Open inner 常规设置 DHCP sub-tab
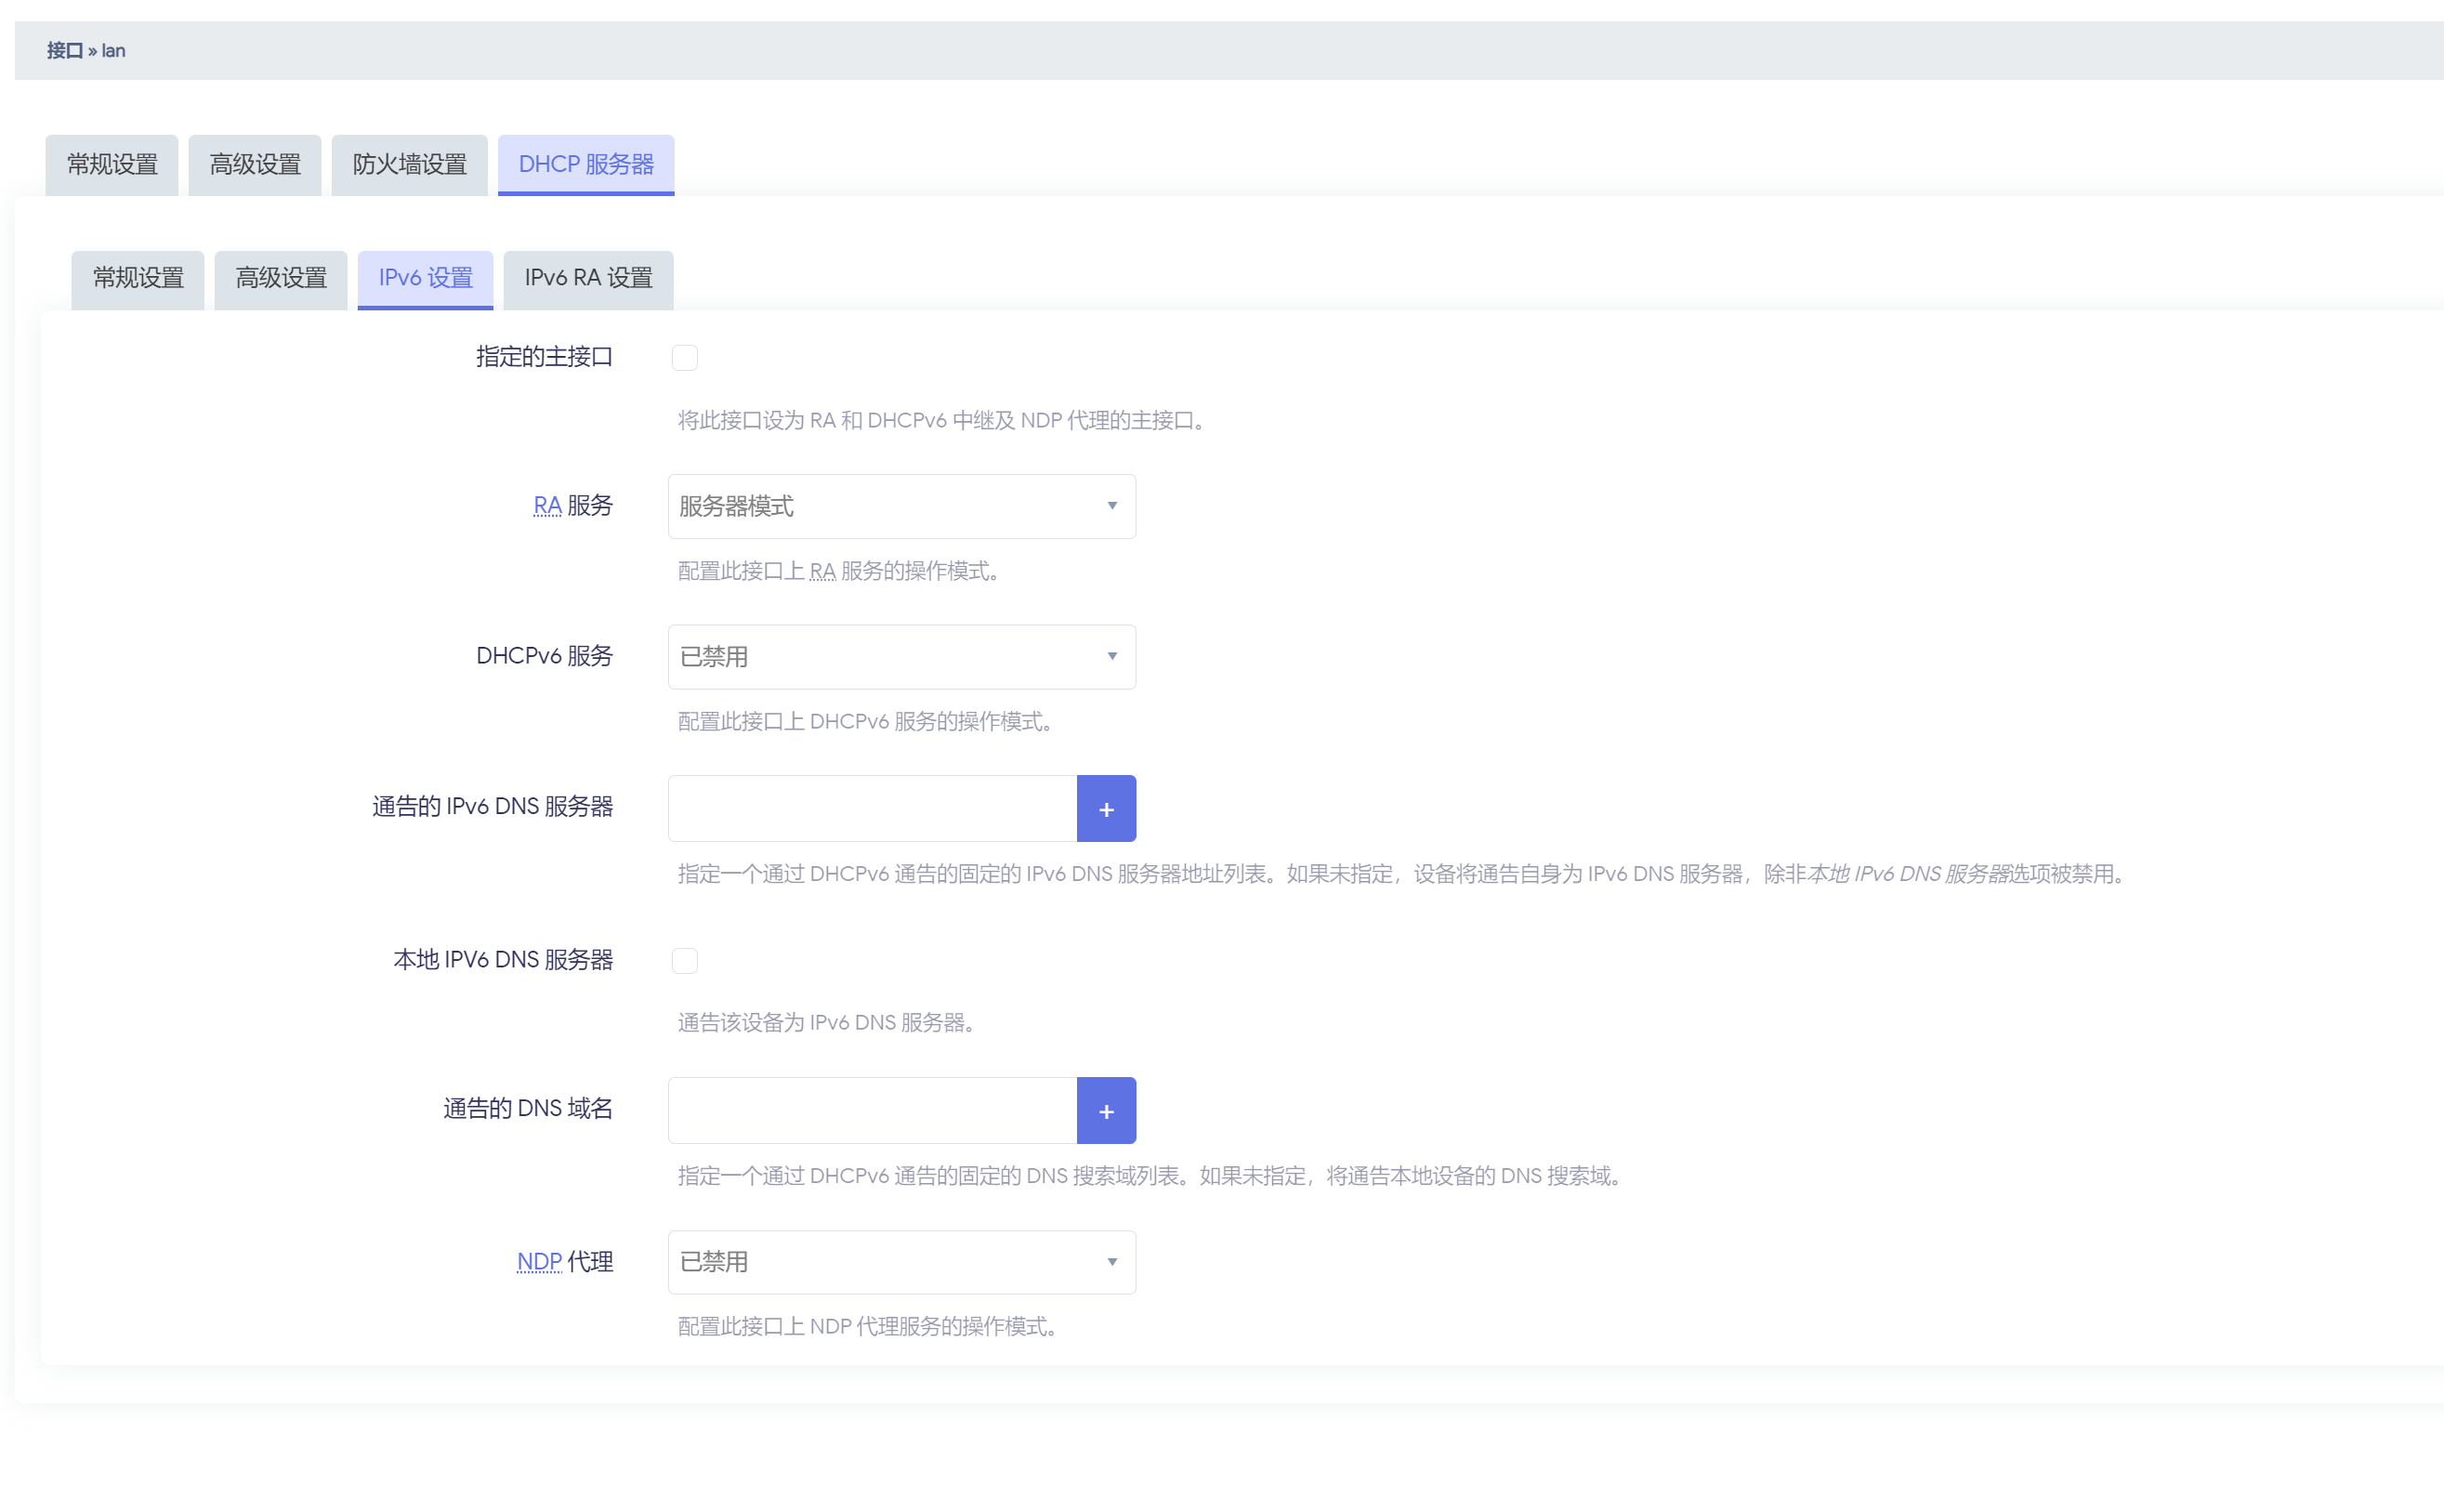Screen dimensions: 2444x1512 [x=138, y=278]
